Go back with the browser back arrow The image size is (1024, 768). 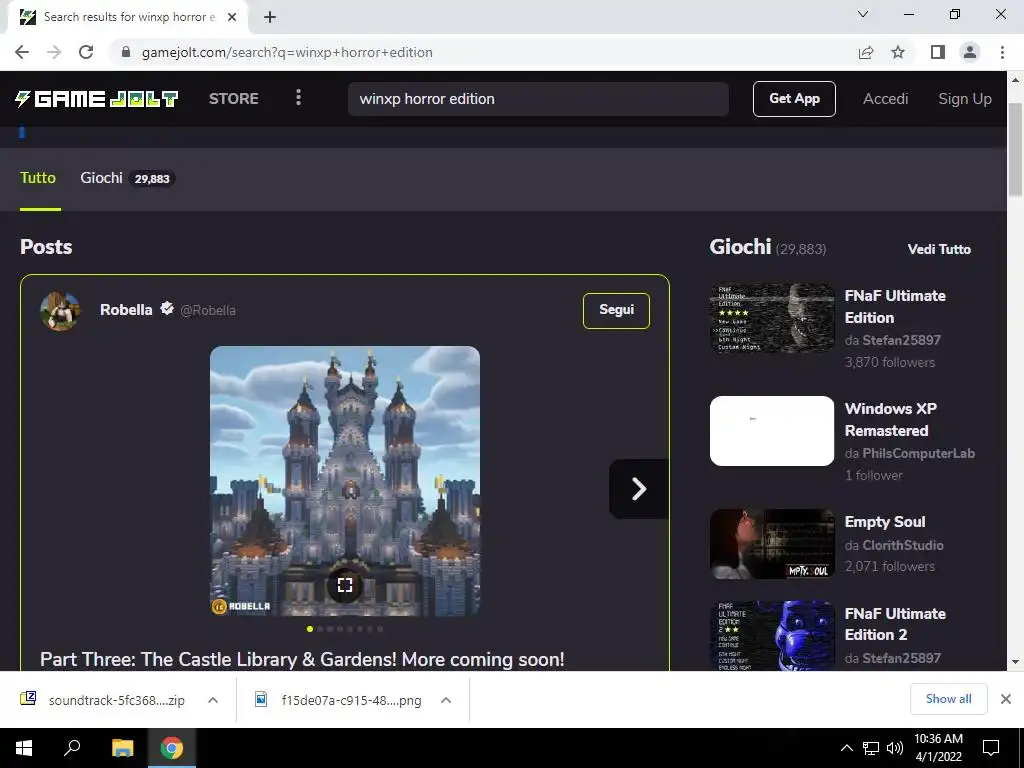[22, 52]
